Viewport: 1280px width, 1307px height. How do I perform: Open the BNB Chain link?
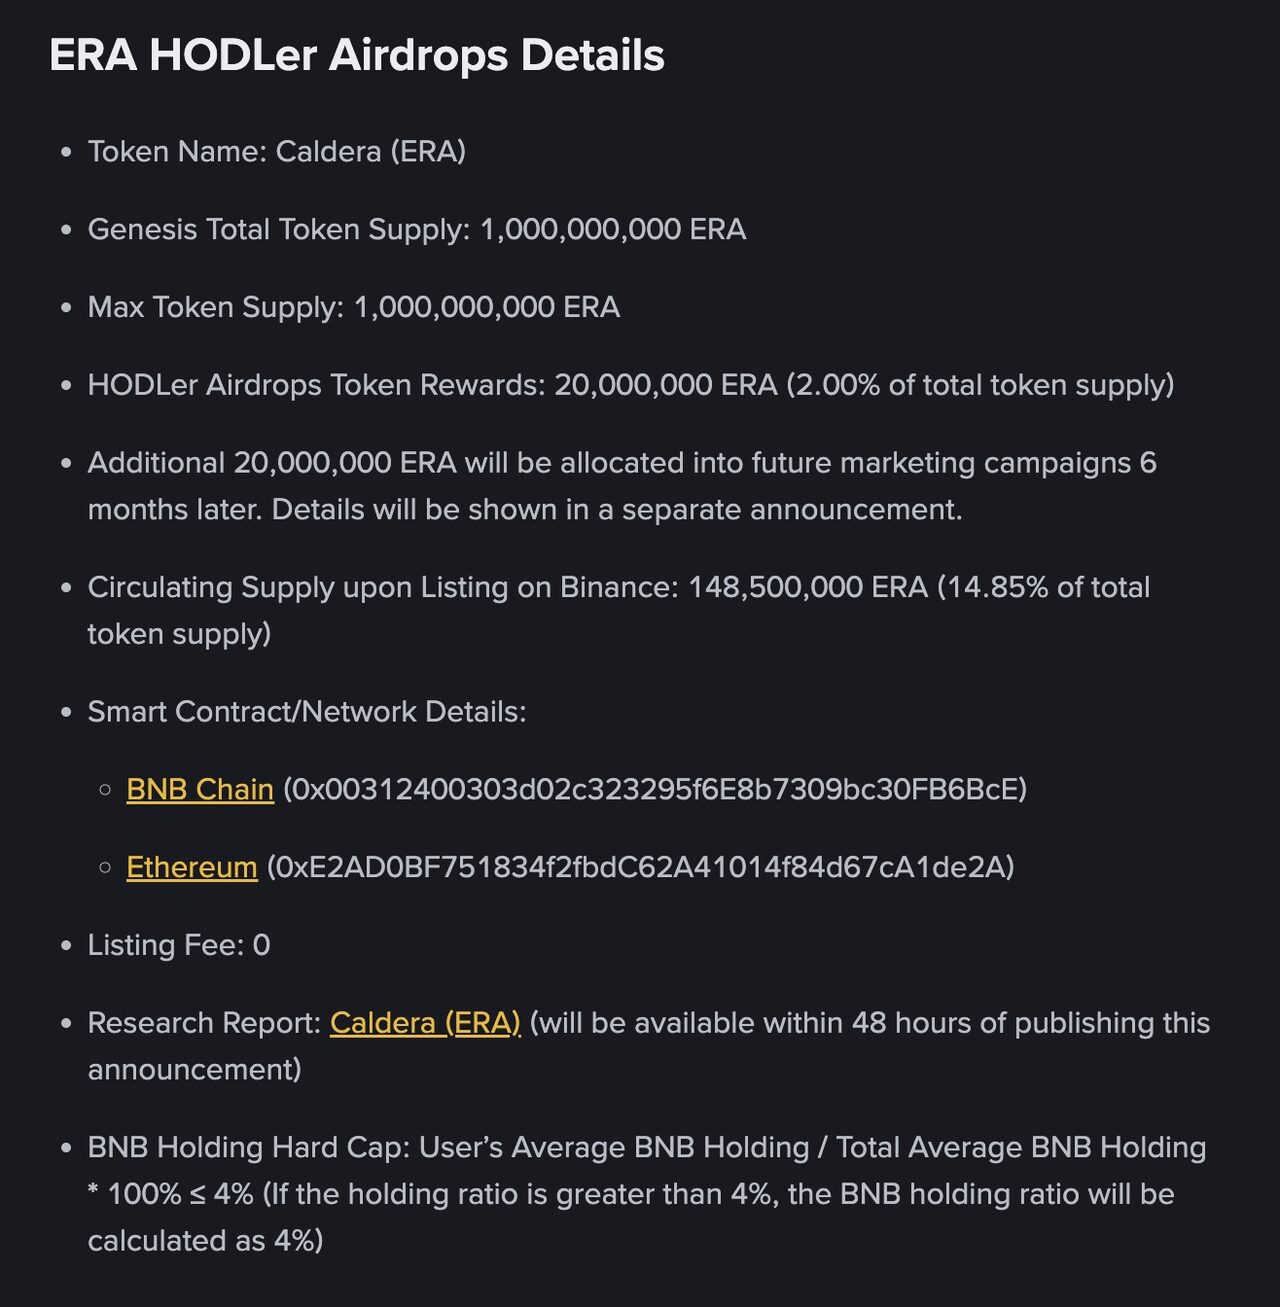[x=200, y=789]
